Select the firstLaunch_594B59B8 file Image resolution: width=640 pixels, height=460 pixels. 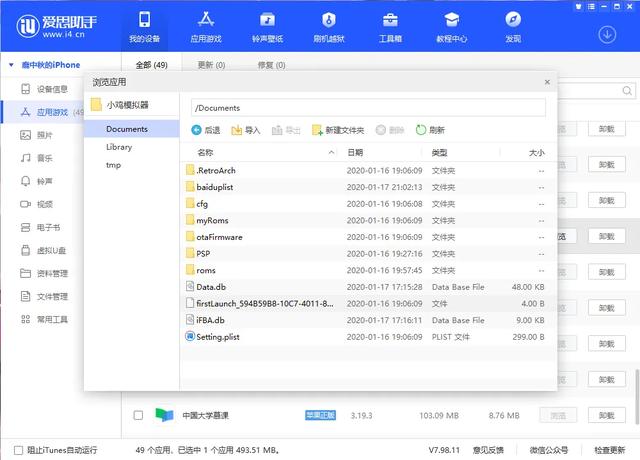[368, 303]
